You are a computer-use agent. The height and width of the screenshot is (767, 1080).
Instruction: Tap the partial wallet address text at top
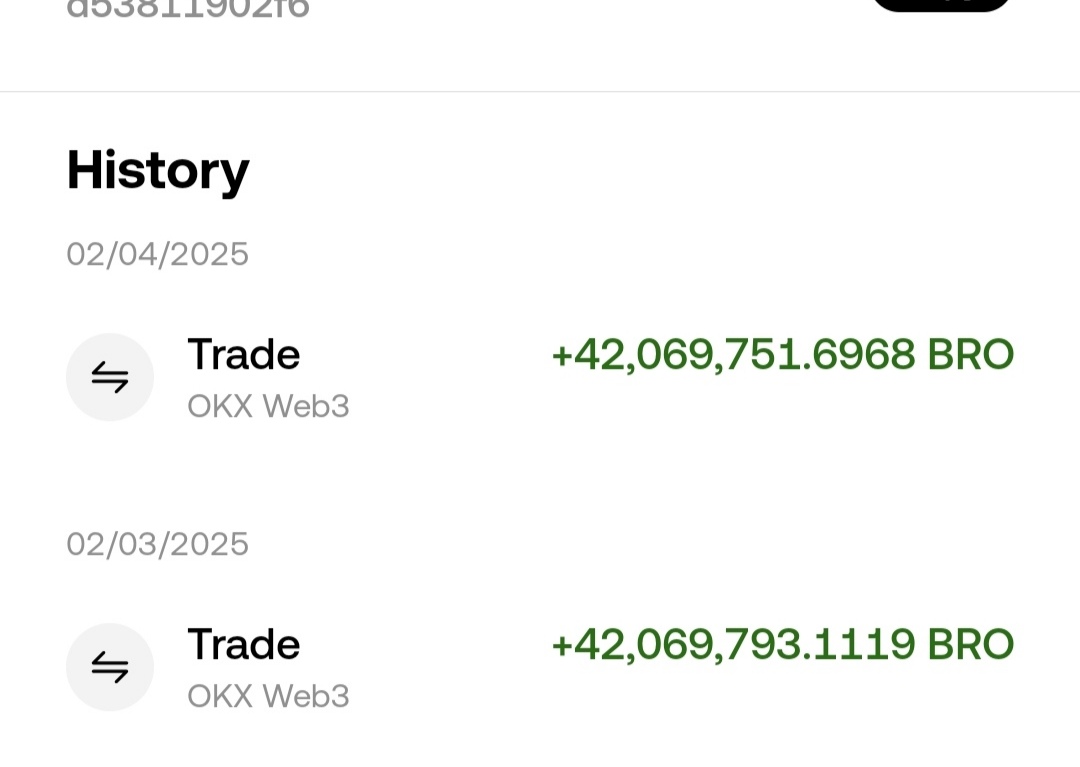click(x=187, y=8)
